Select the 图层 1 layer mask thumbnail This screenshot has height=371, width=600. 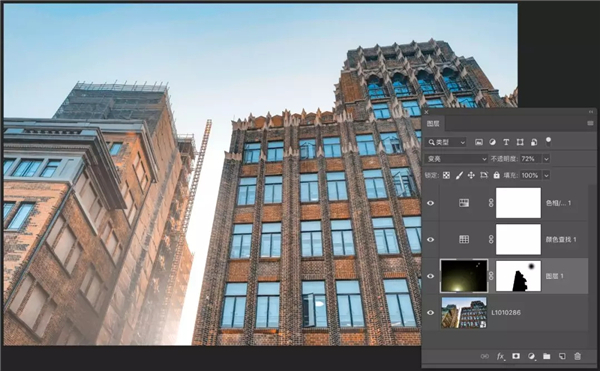point(518,276)
